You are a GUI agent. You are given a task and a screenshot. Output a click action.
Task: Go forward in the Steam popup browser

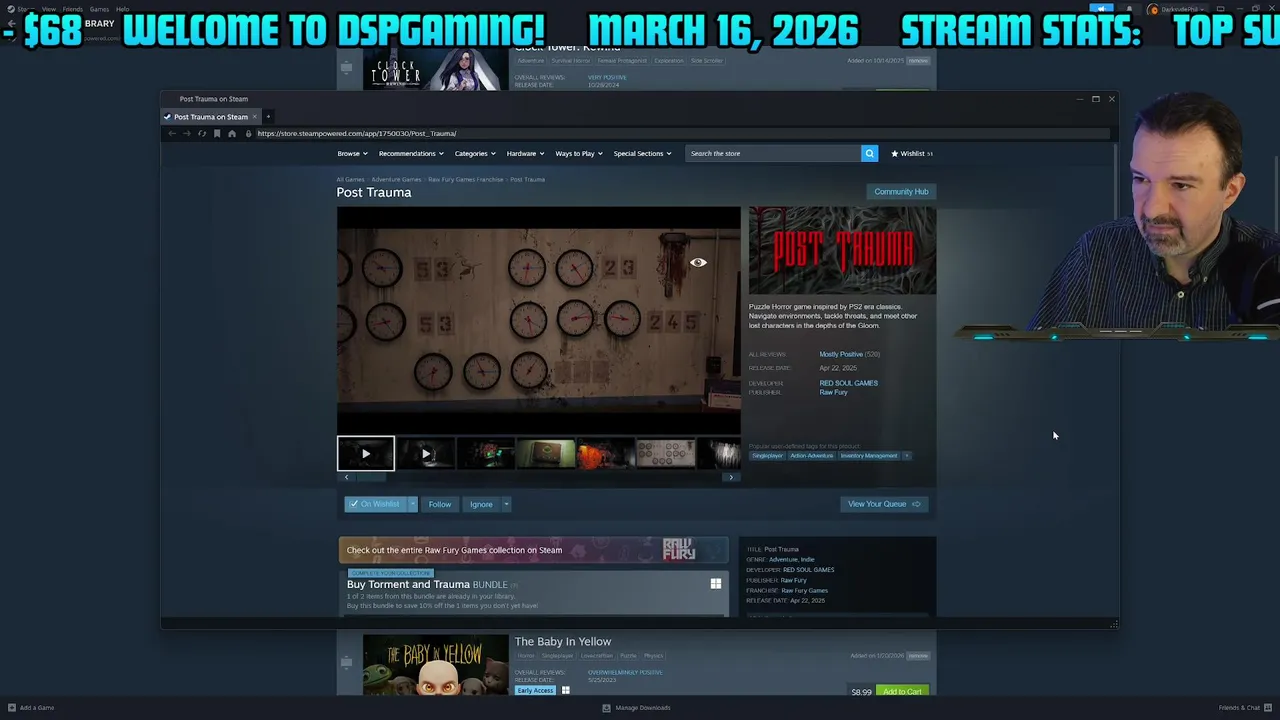[186, 133]
